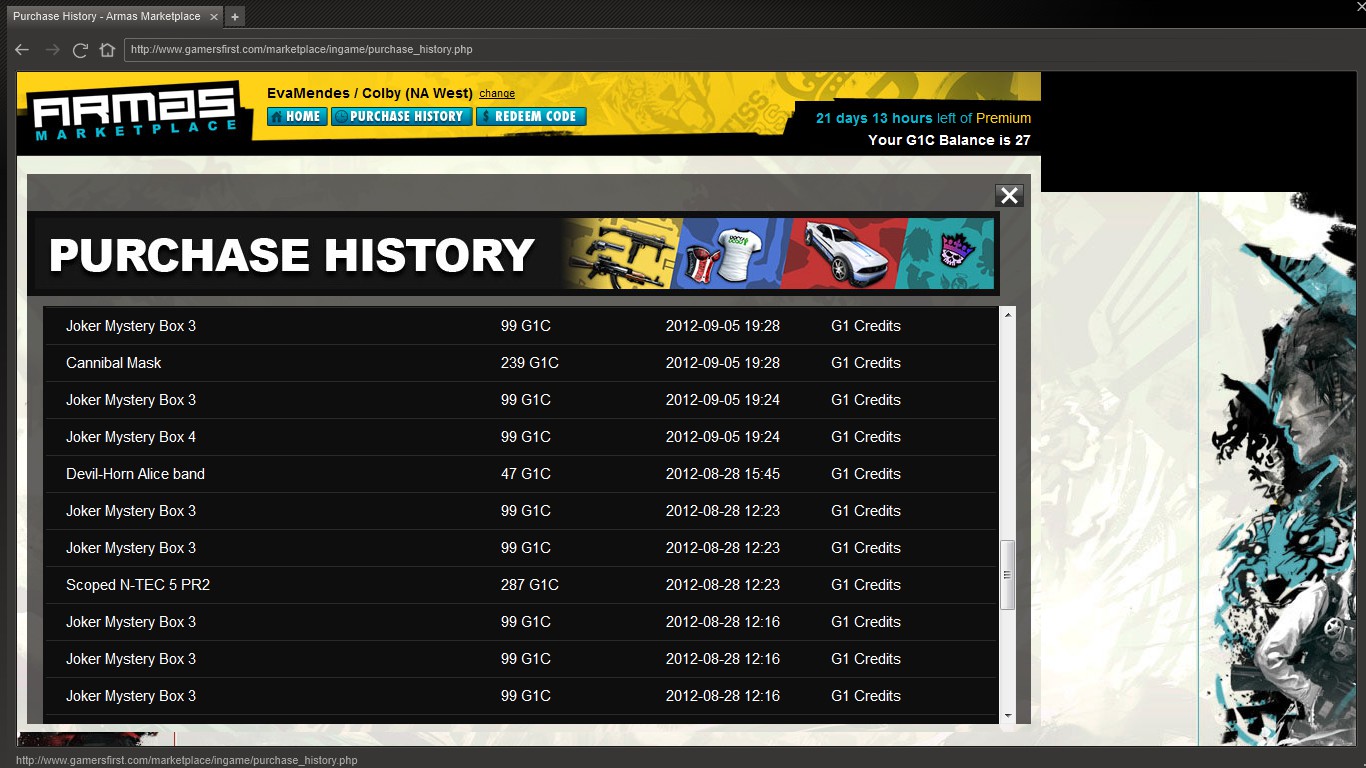Open a new browser tab
Screen dimensions: 1366x768
pos(234,17)
